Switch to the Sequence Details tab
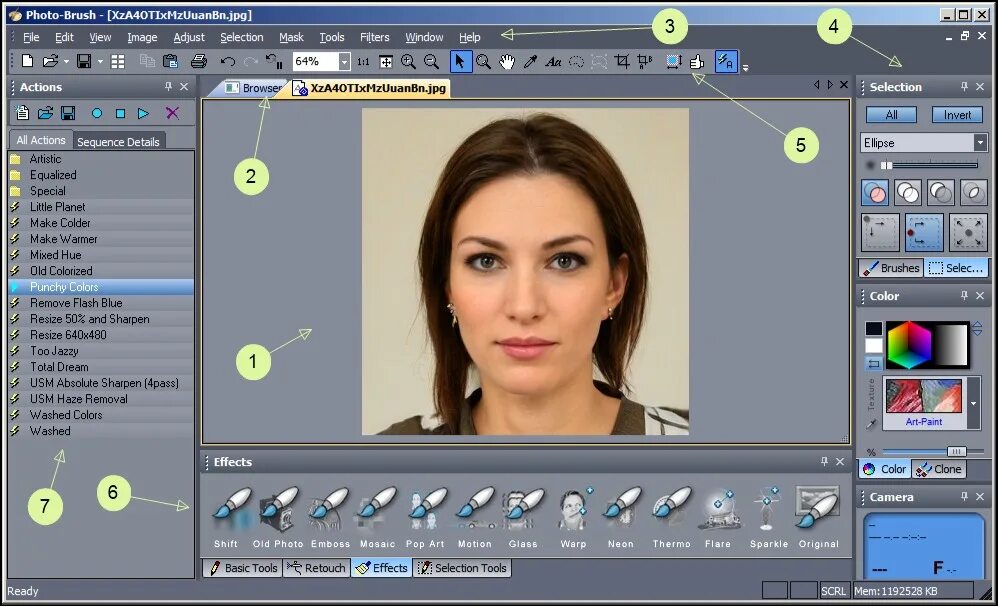The image size is (998, 606). click(x=118, y=142)
